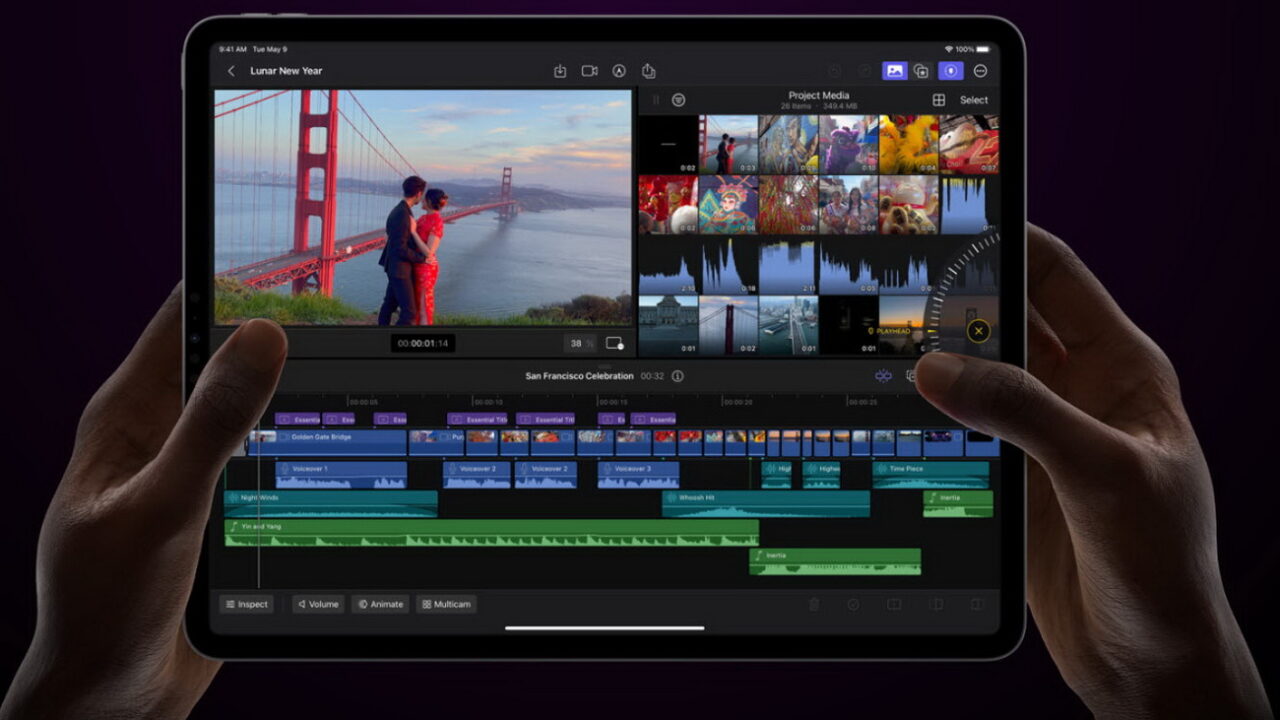This screenshot has width=1280, height=720.
Task: Close the jog wheel with the X button
Action: (979, 331)
